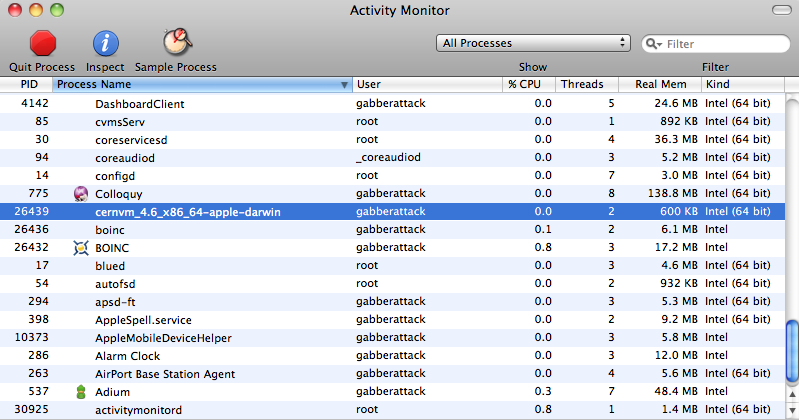Select the lowercase boinc process

point(110,230)
